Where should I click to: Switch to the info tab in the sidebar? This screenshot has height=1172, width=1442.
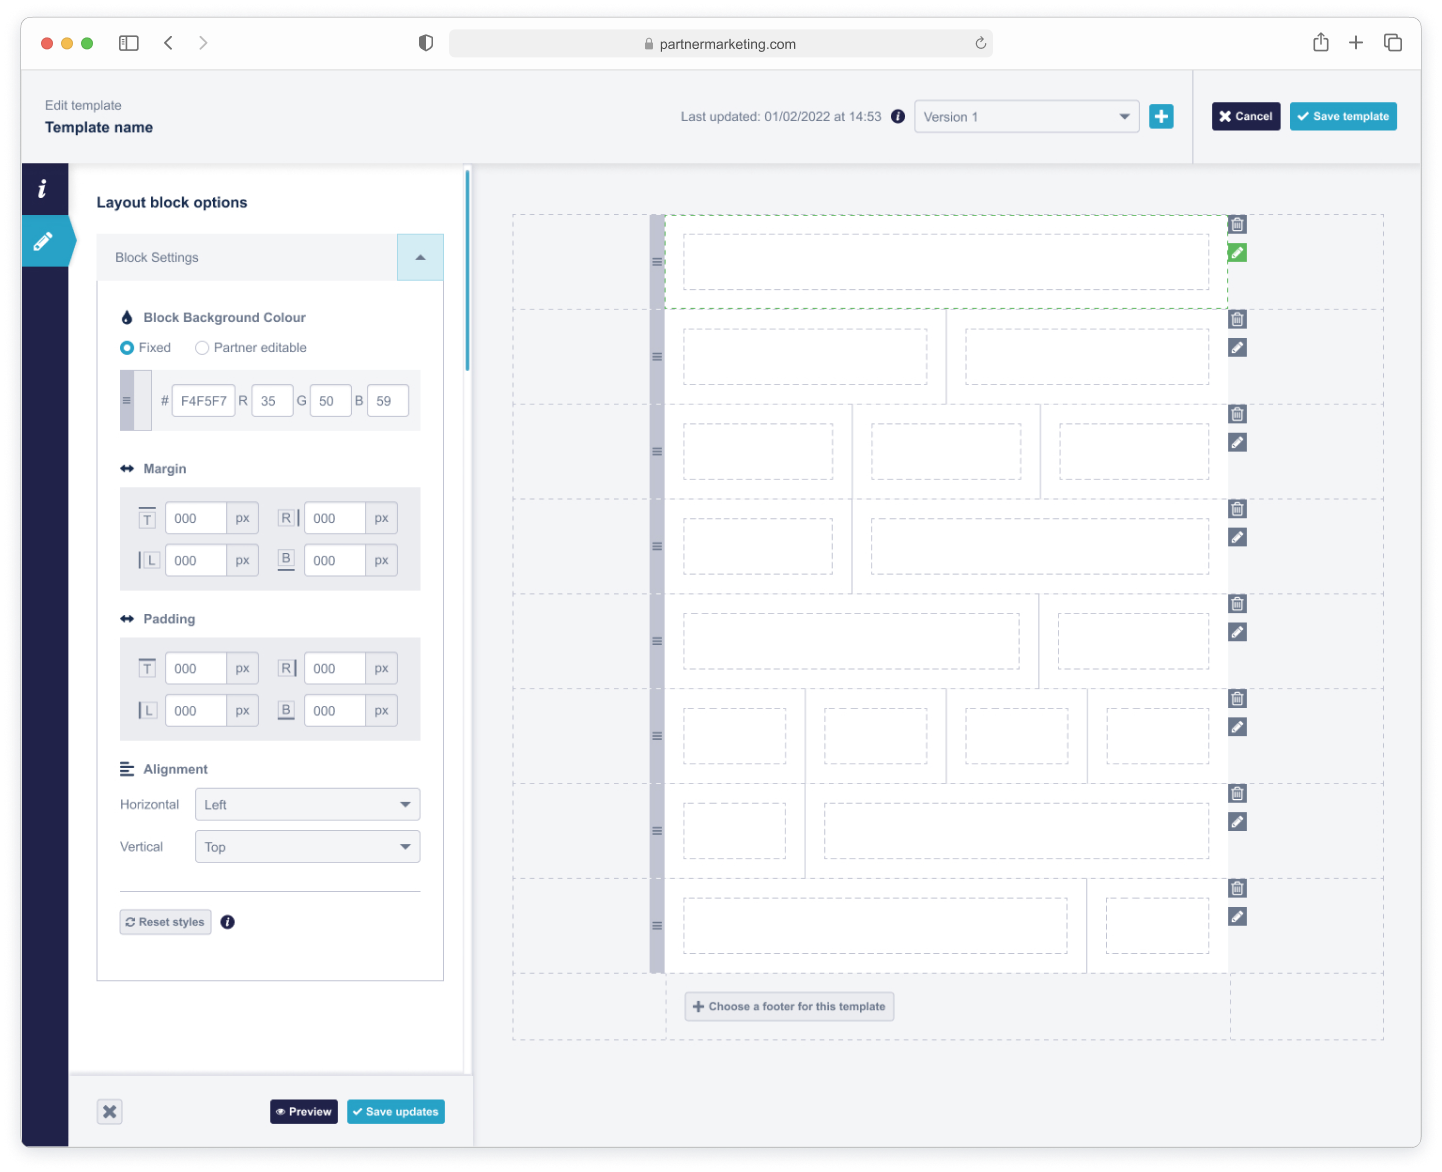tap(43, 189)
